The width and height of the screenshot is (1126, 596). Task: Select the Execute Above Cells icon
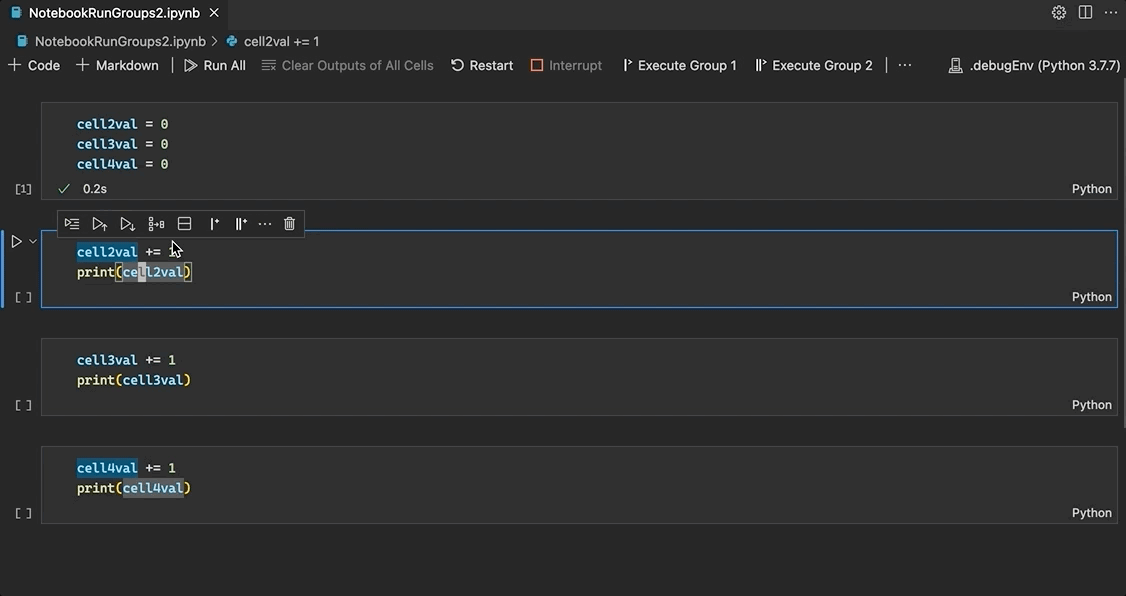point(99,223)
